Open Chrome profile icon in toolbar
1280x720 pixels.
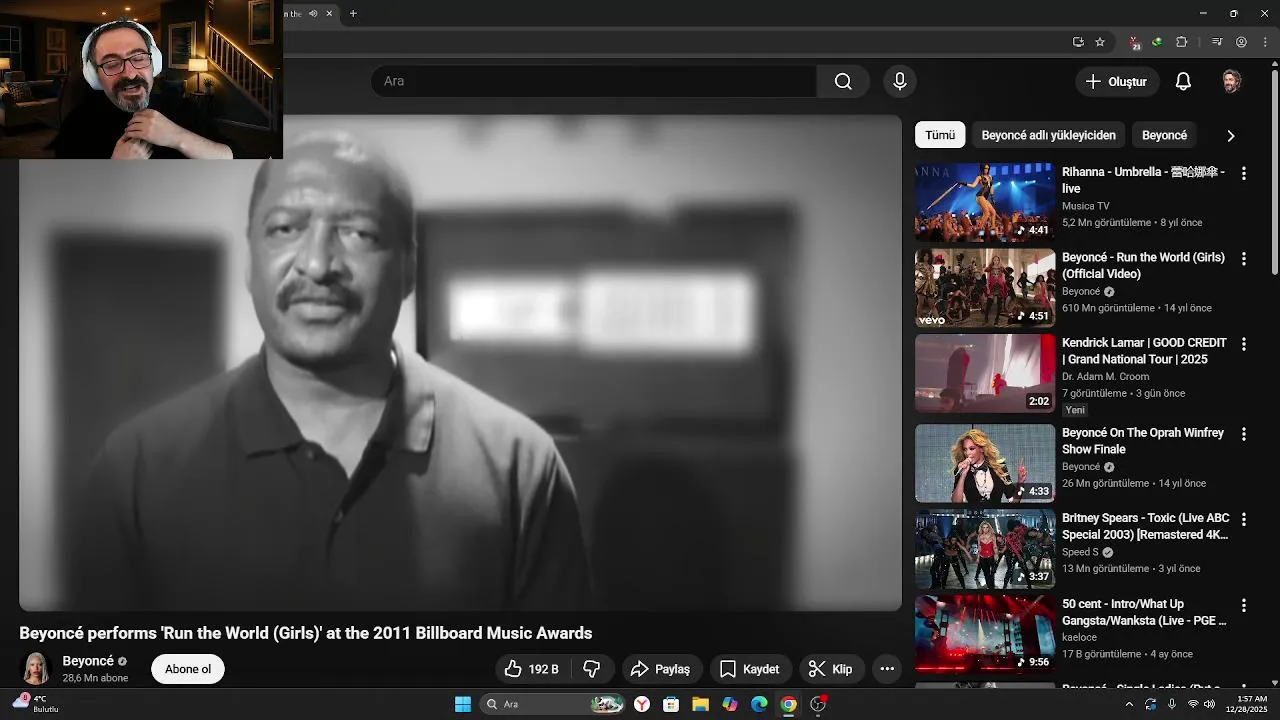click(1241, 42)
